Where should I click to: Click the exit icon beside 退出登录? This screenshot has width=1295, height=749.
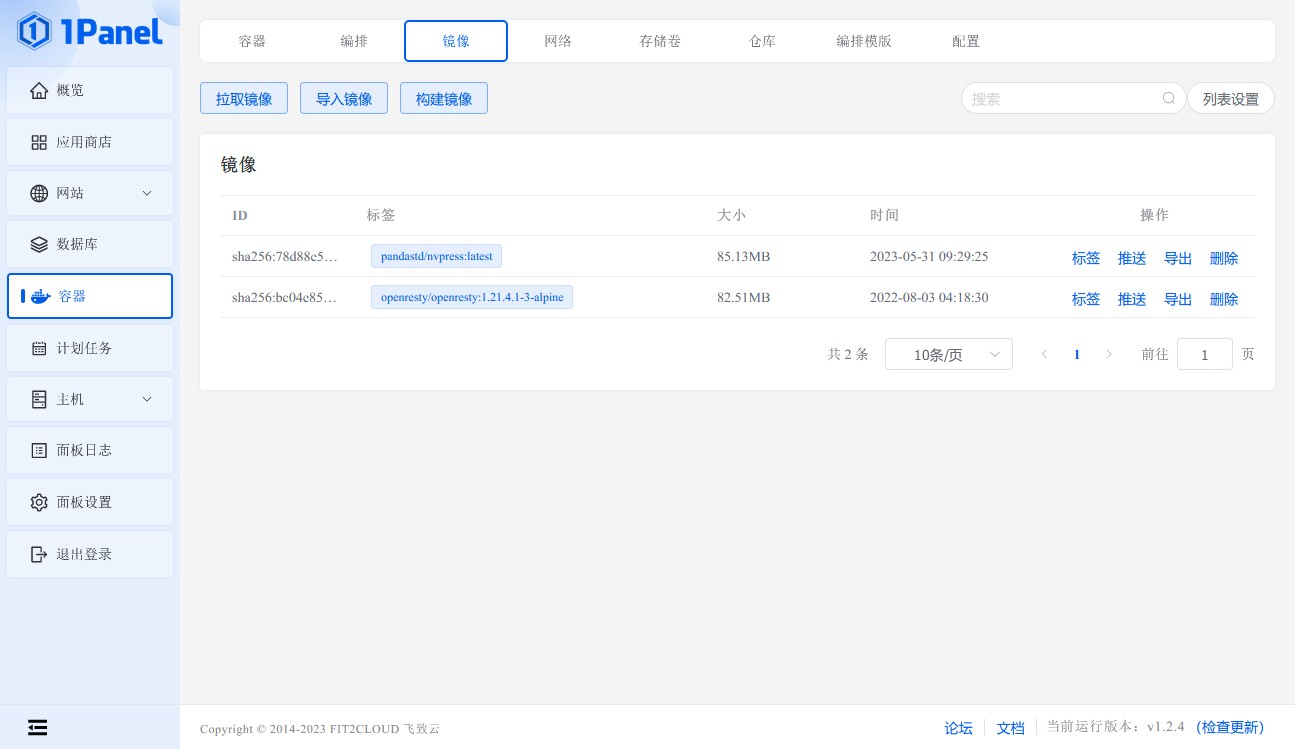(39, 554)
